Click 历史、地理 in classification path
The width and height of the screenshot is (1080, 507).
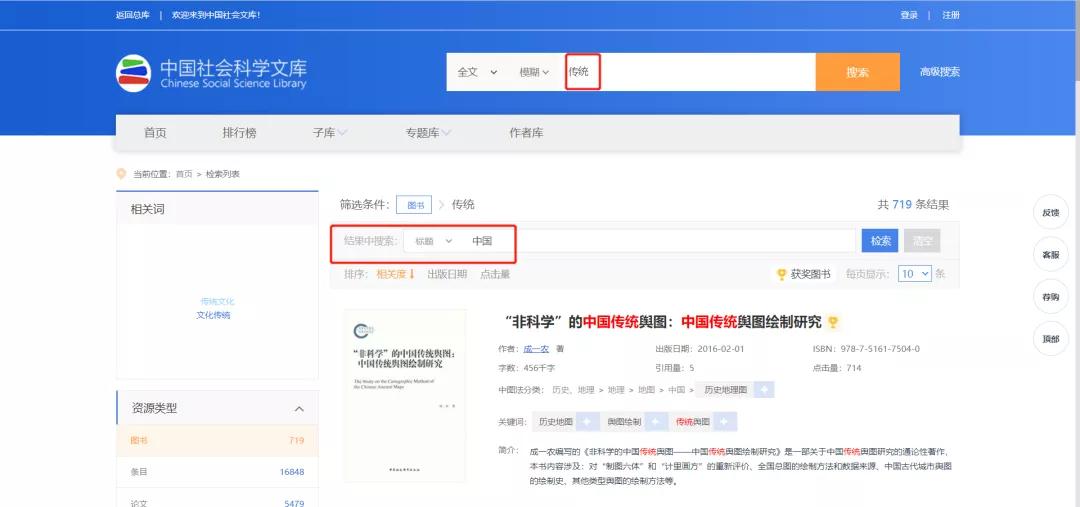(573, 390)
